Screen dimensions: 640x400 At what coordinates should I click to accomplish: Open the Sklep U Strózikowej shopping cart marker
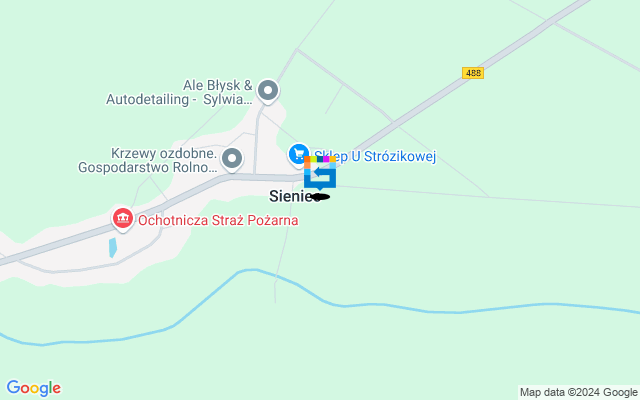coord(299,155)
